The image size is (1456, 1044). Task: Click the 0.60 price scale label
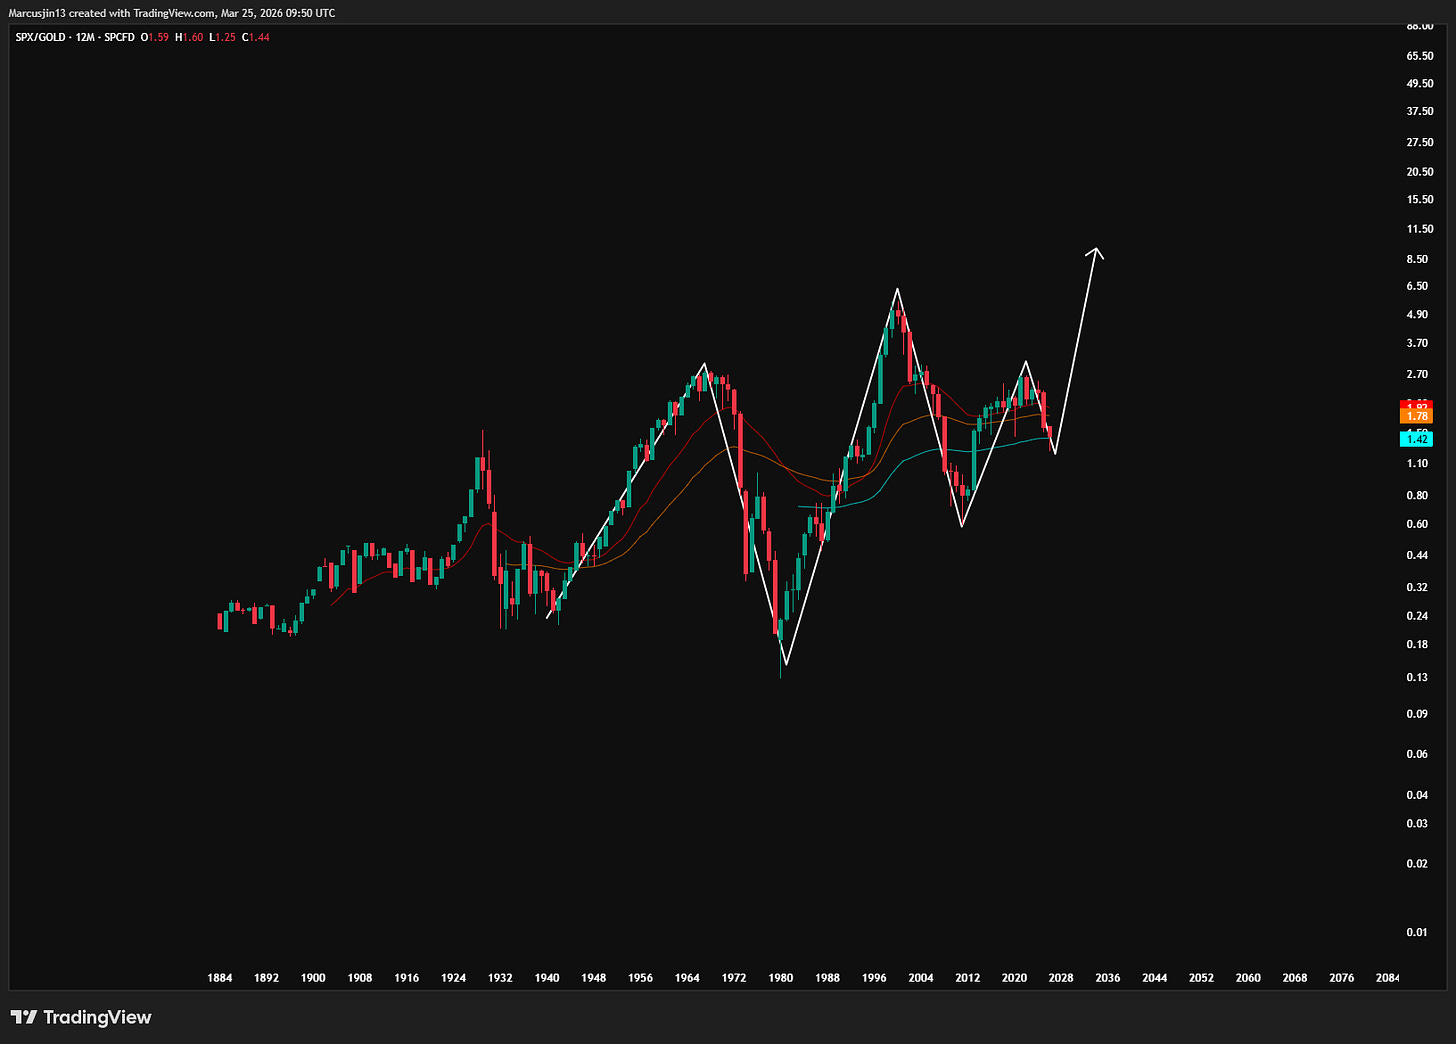click(x=1417, y=525)
